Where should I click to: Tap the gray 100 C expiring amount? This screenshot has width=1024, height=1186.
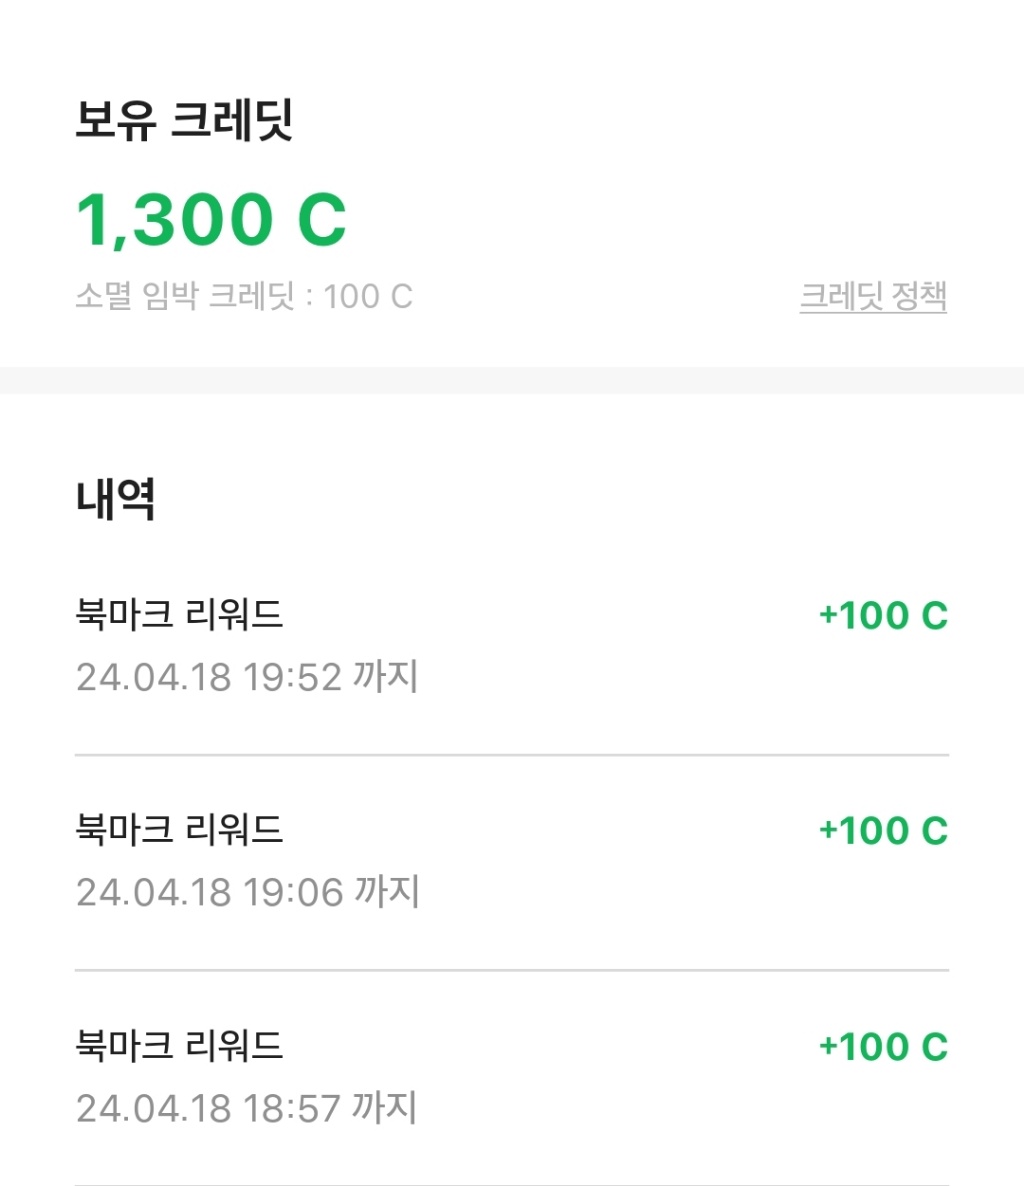click(368, 296)
